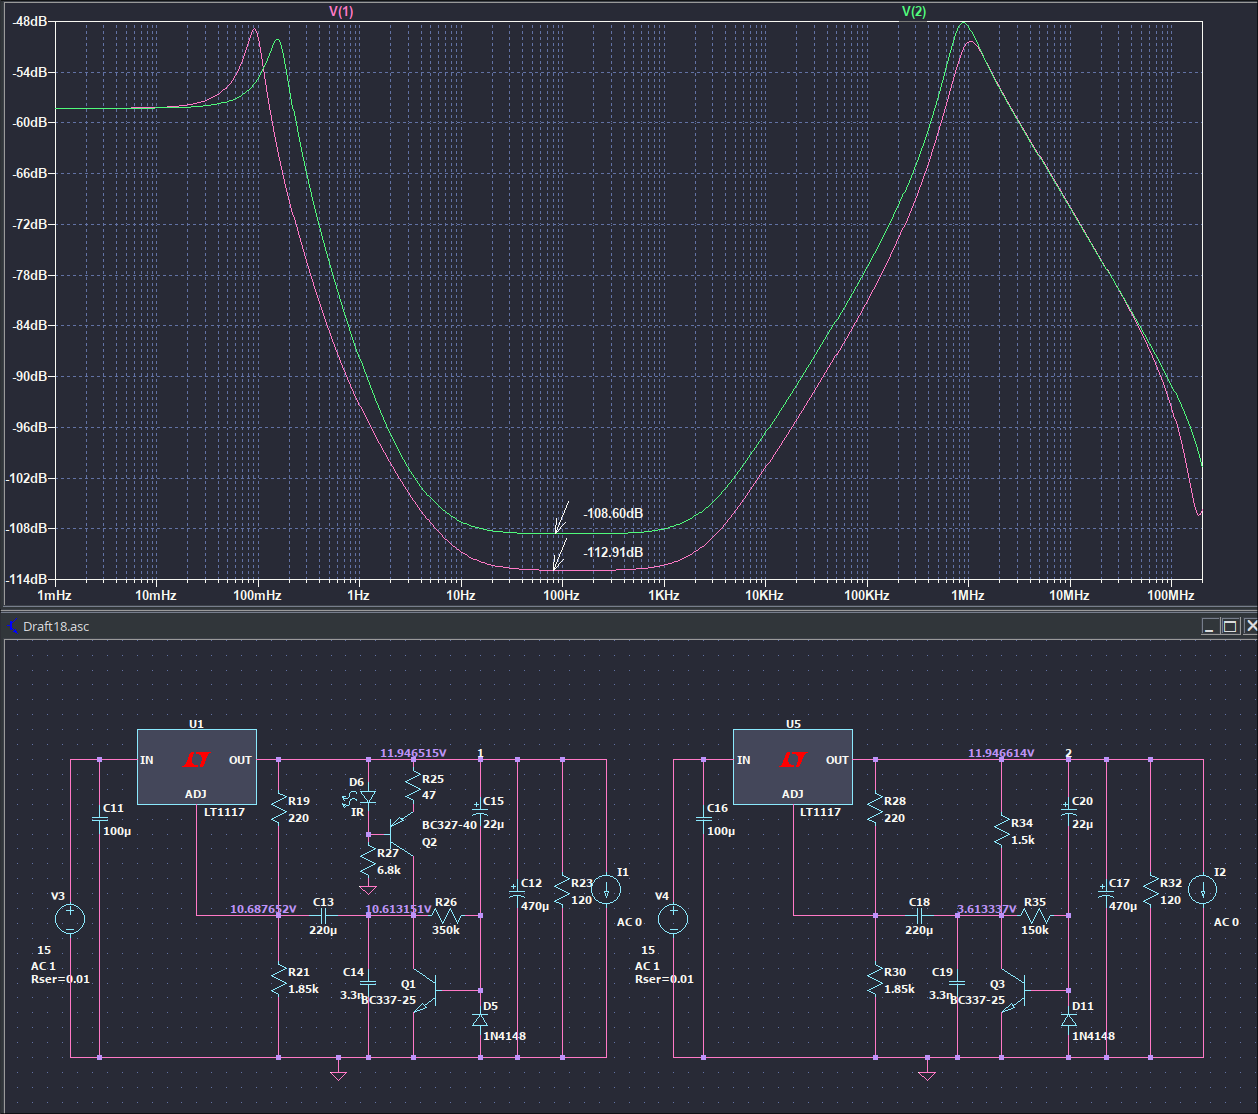Click the R27 6.8k resistor symbol
1258x1114 pixels.
coord(368,862)
